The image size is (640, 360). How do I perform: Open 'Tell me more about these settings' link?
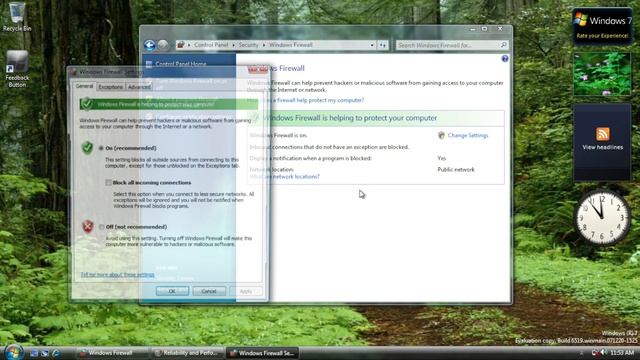coord(118,275)
